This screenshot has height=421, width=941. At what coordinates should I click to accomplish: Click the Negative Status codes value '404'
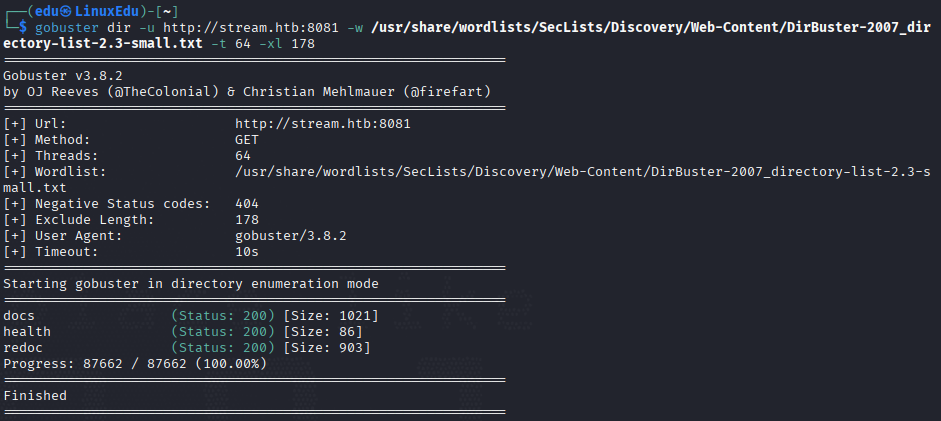(247, 204)
